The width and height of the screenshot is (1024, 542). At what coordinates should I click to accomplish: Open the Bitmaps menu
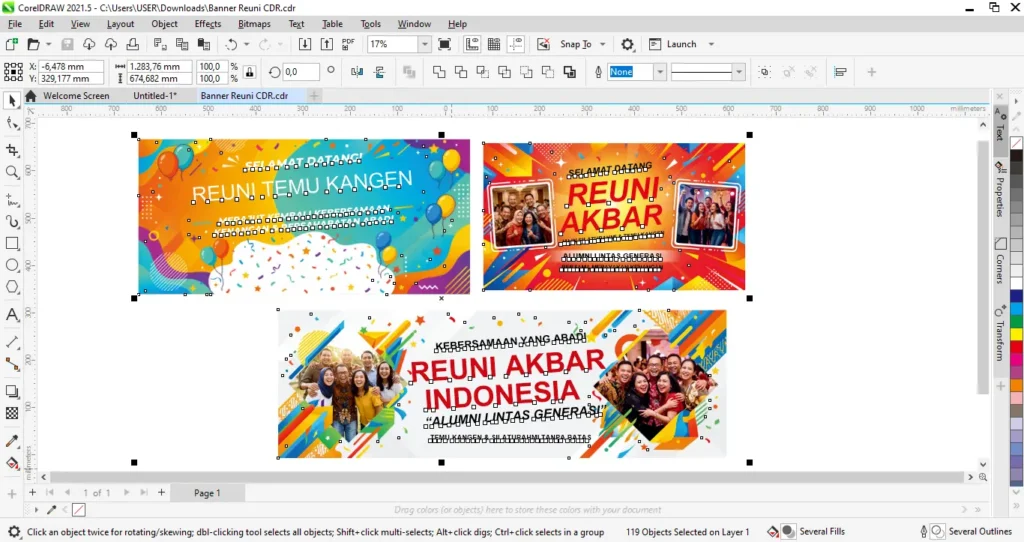(254, 24)
